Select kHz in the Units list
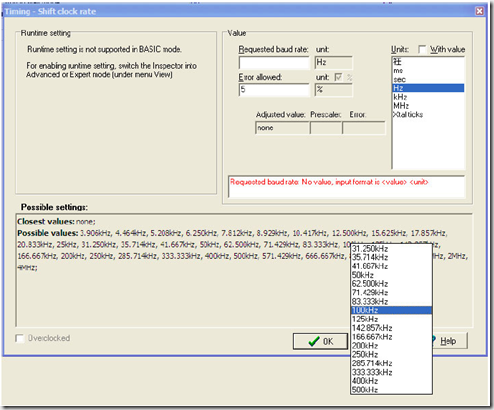The width and height of the screenshot is (494, 410). pyautogui.click(x=428, y=97)
